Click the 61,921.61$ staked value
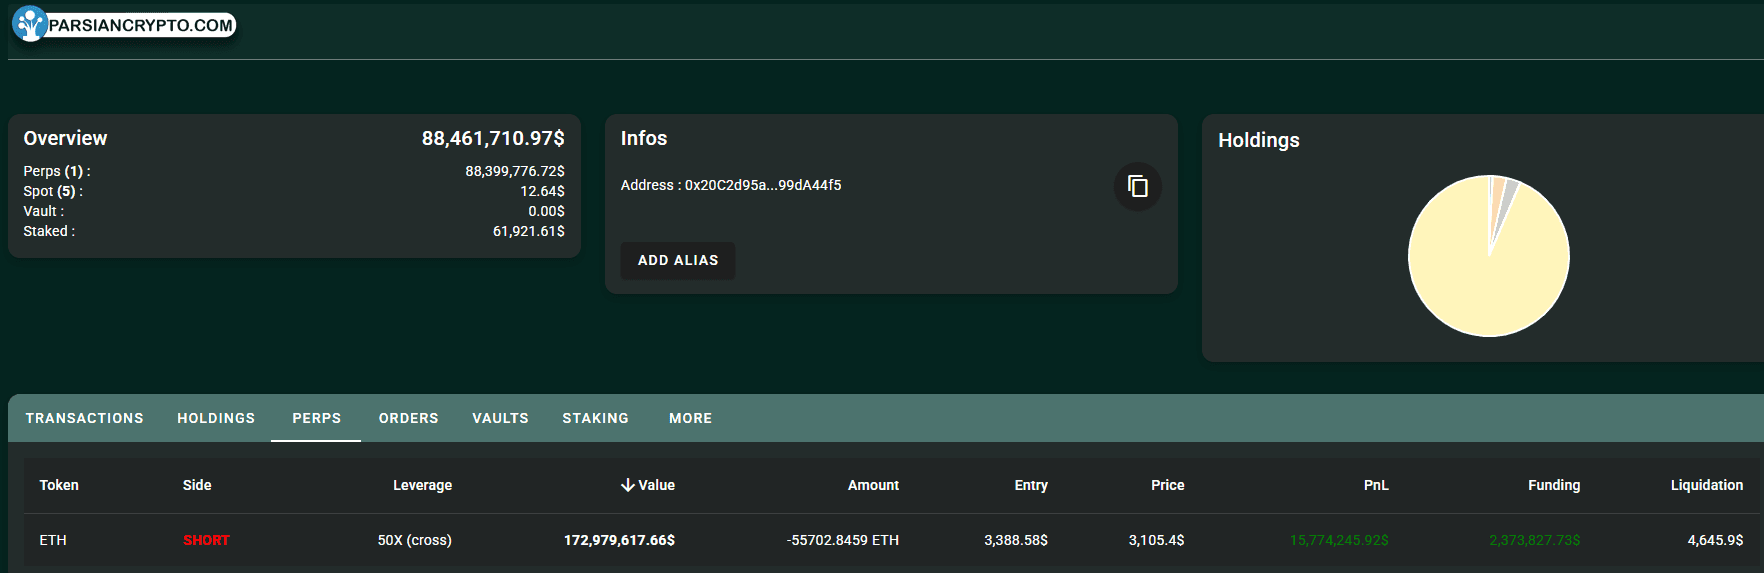The image size is (1764, 573). [528, 231]
